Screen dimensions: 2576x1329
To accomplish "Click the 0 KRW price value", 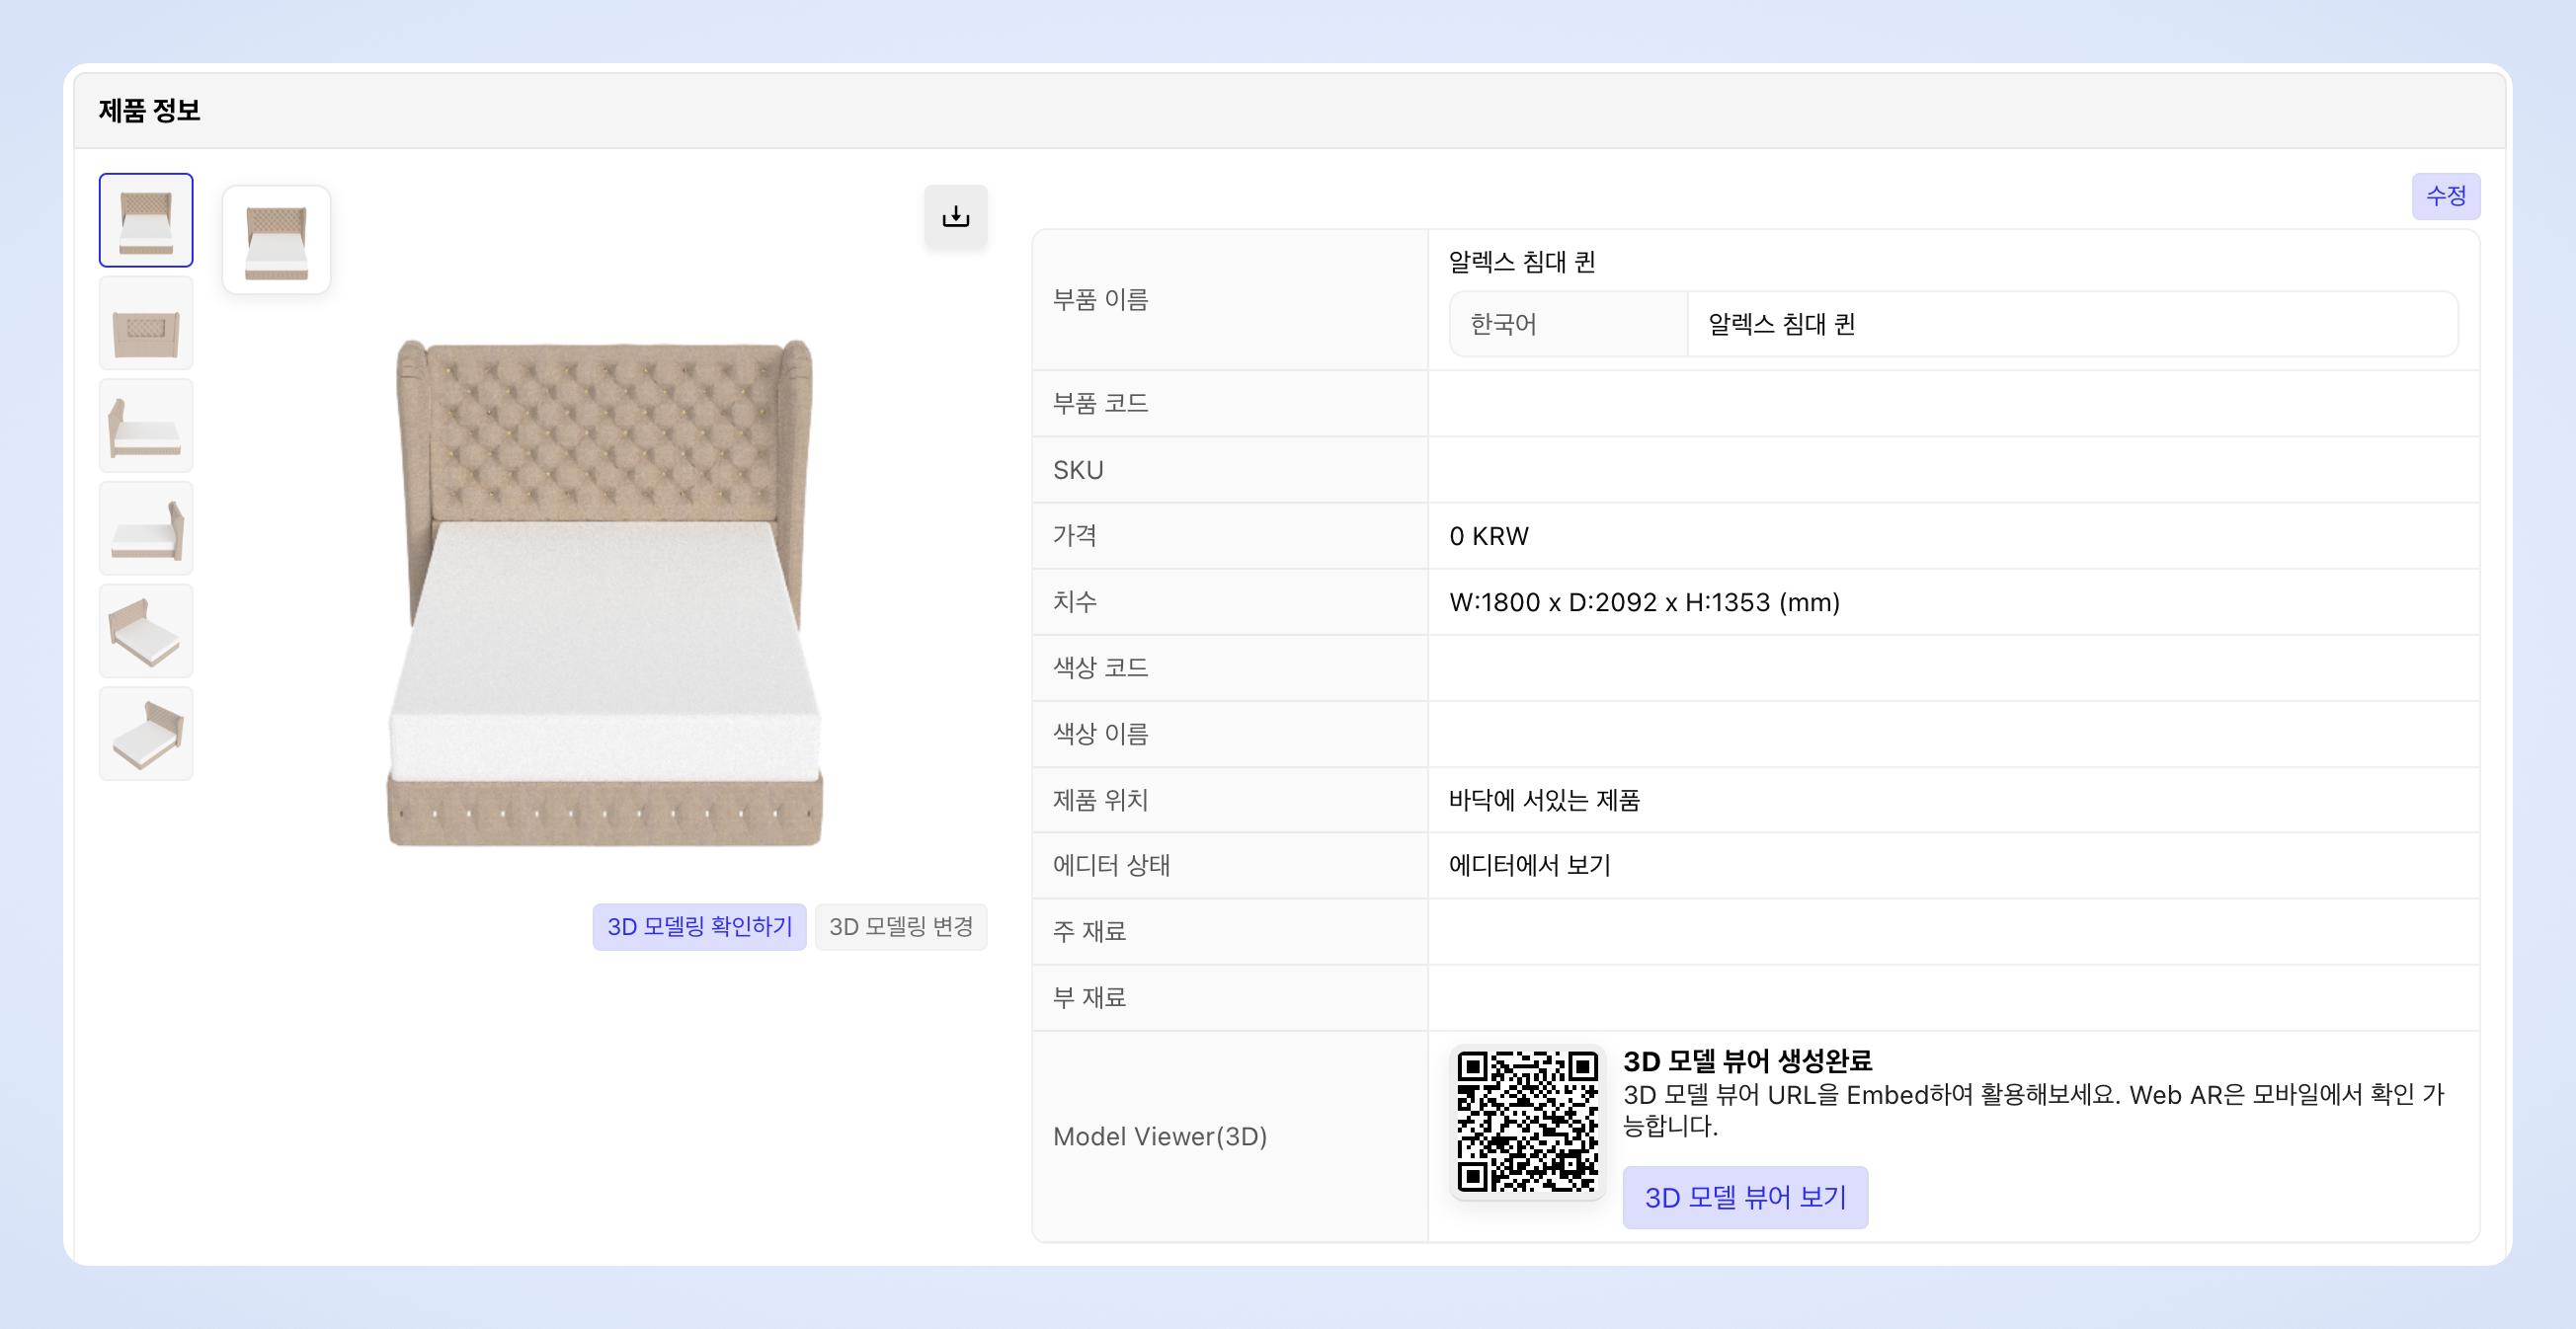I will click(x=1488, y=536).
